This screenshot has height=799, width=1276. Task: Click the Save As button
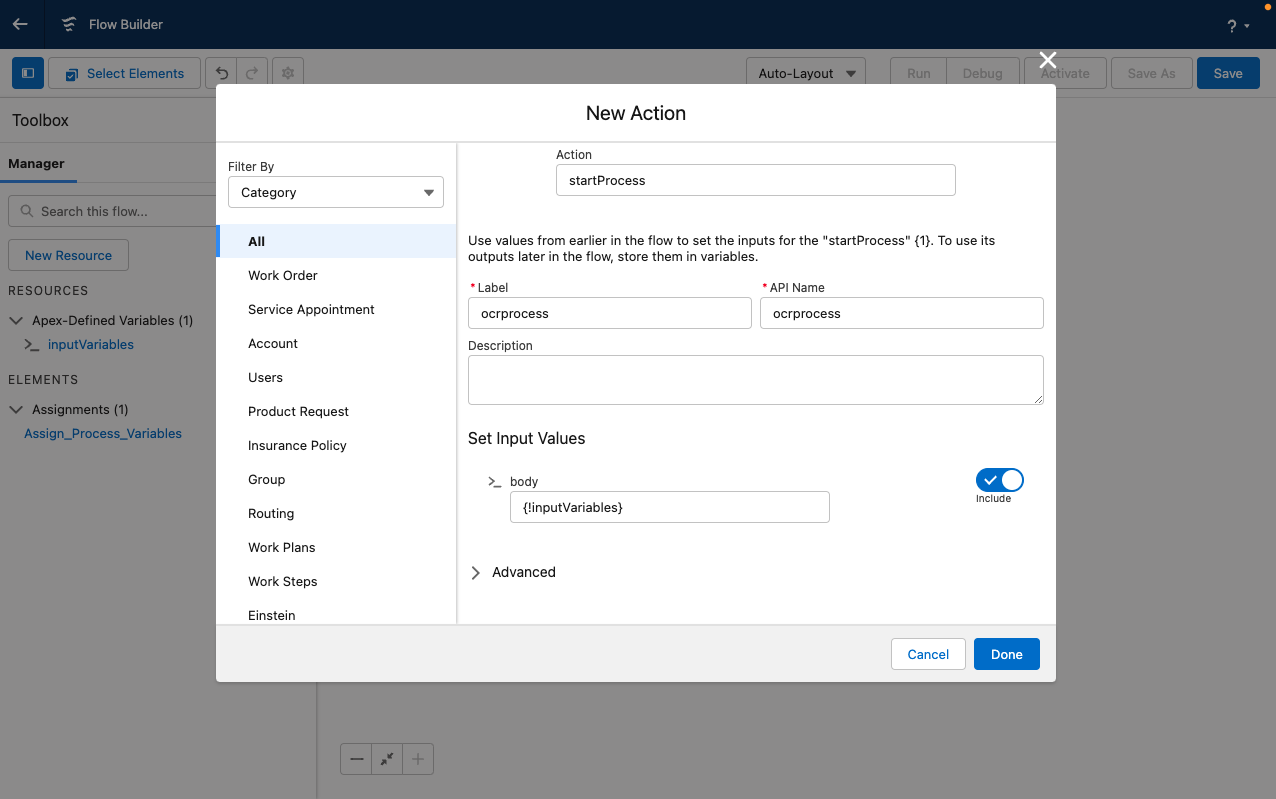pos(1151,73)
